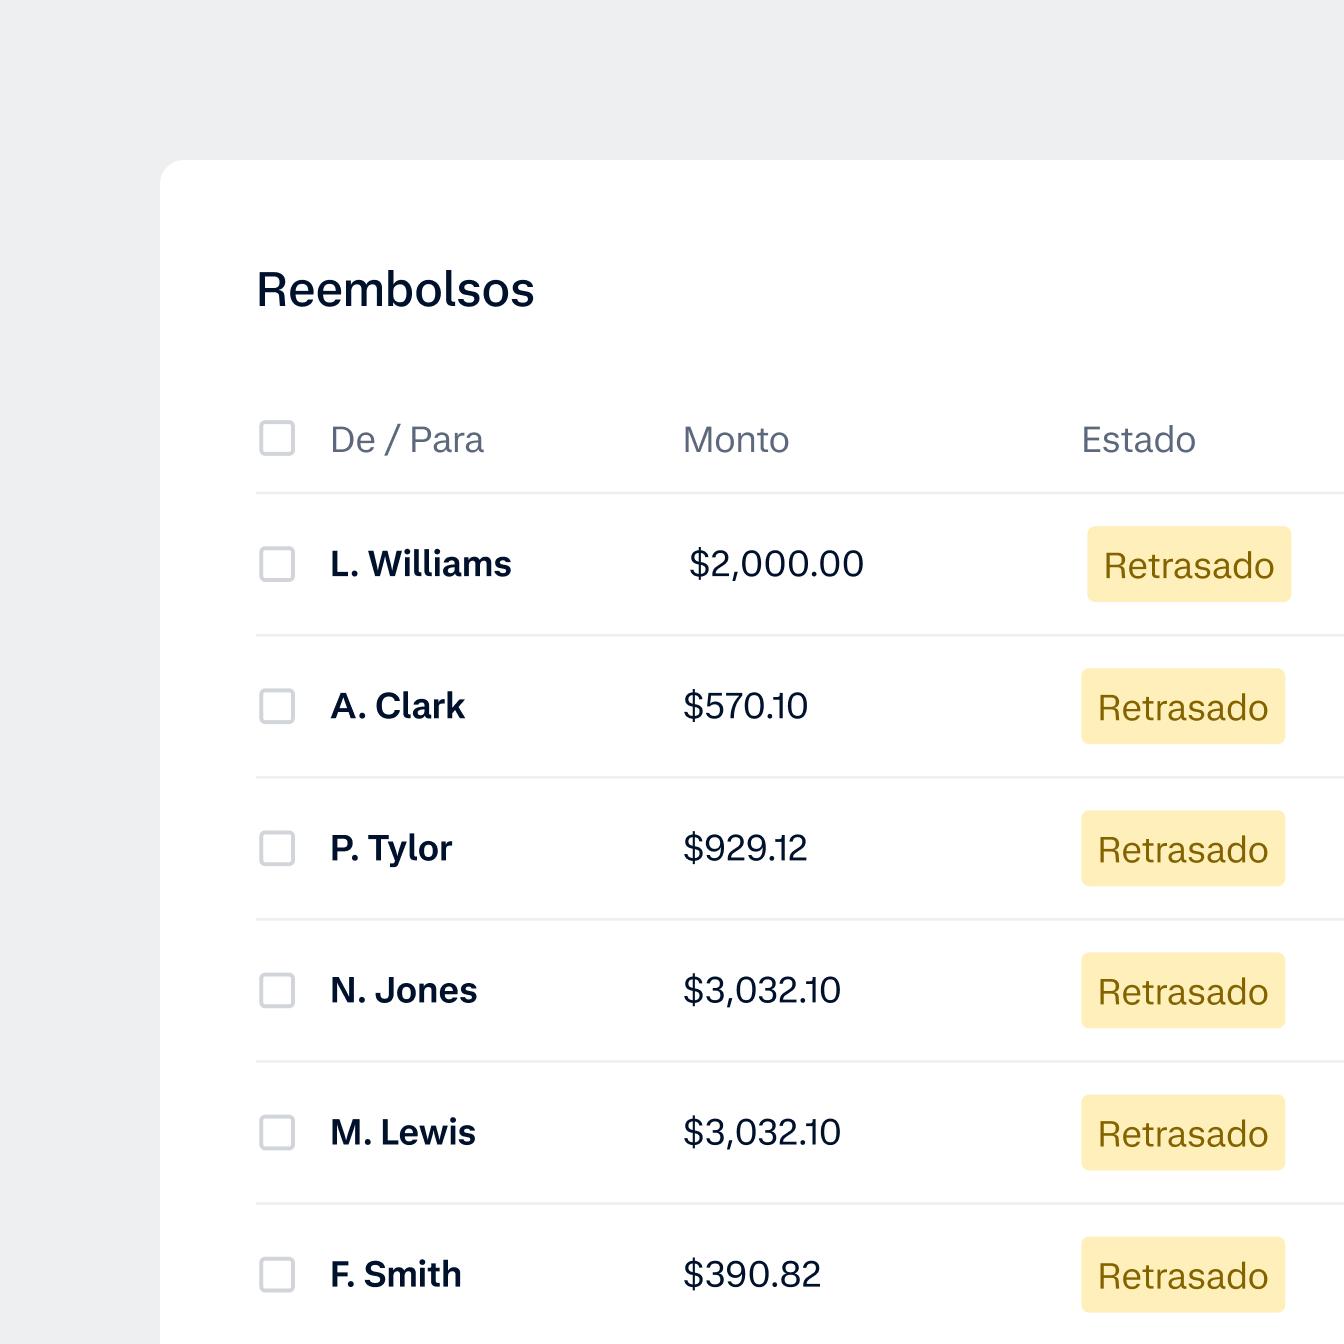Sort by the Monto column header

[x=736, y=440]
